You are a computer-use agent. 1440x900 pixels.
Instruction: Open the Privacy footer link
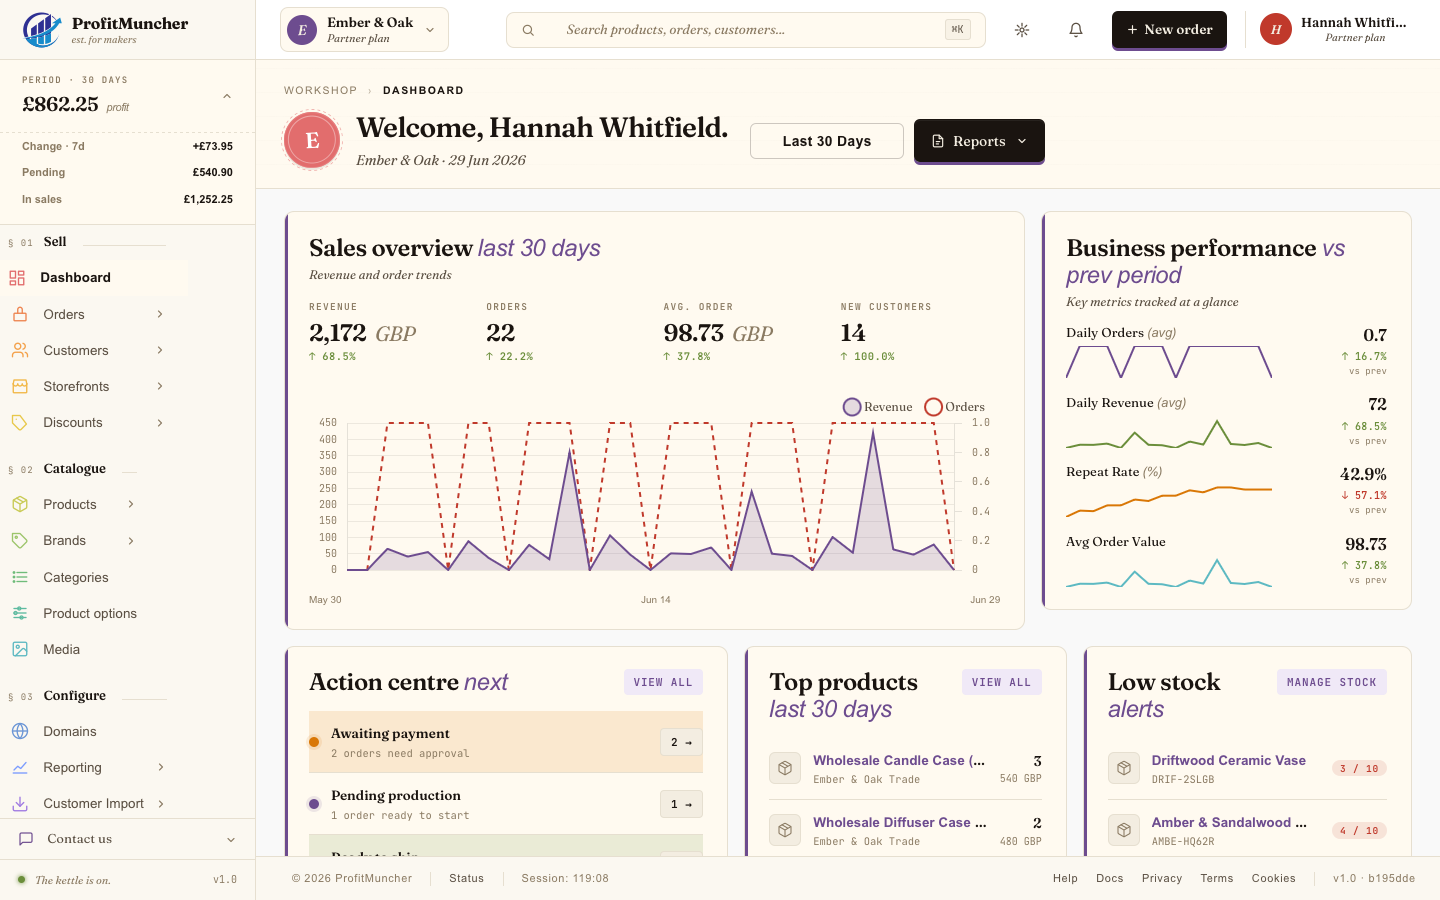[1162, 878]
